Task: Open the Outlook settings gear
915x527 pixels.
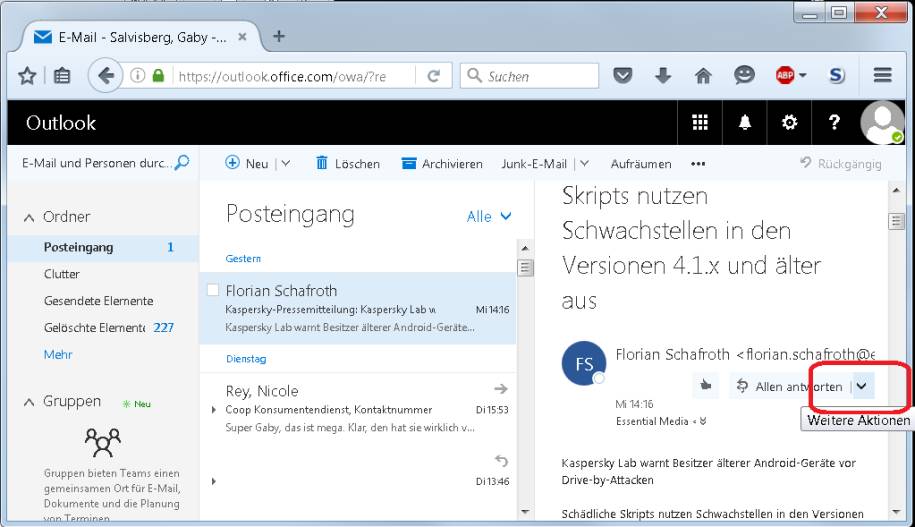Action: click(789, 123)
